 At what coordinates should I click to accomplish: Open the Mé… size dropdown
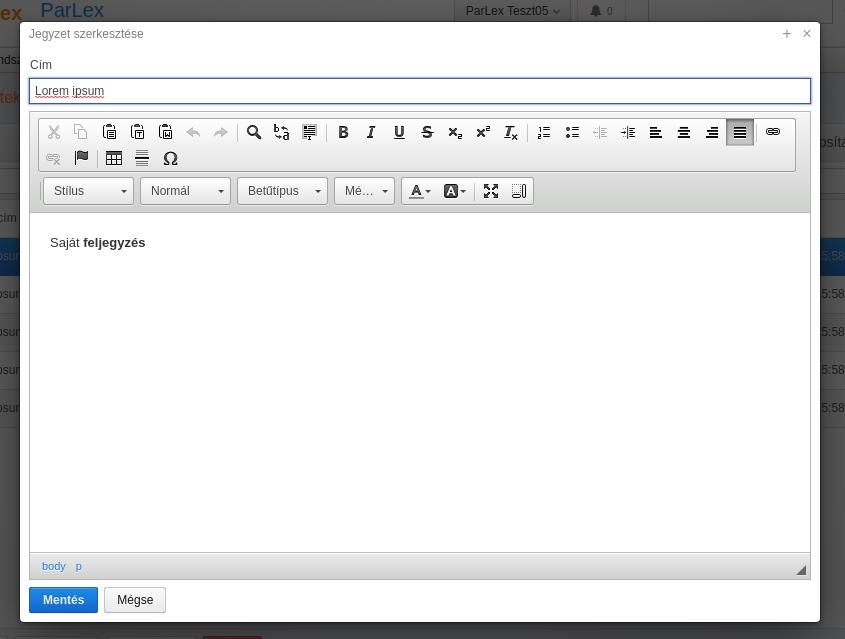click(364, 191)
